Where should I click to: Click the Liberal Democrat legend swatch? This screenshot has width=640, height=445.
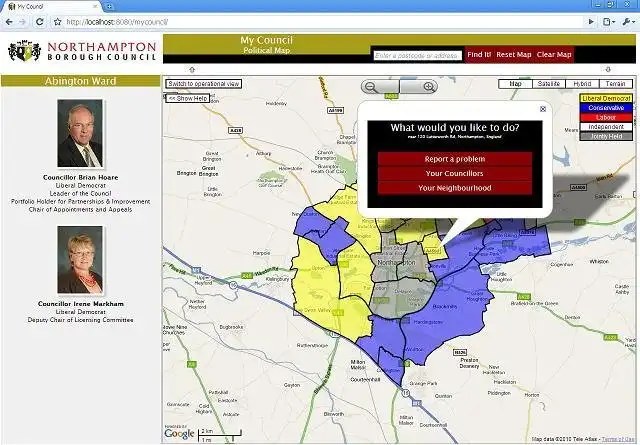pyautogui.click(x=606, y=98)
